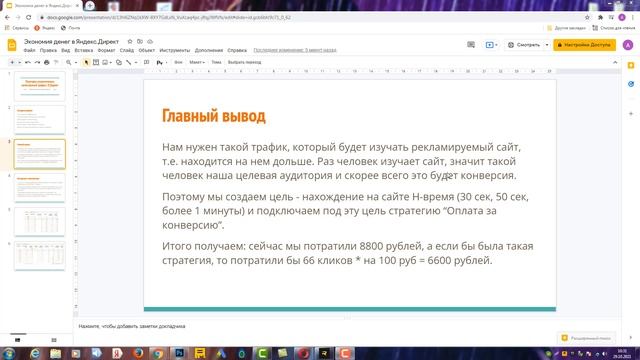Open Google Keep in the side panel
Viewport: 640px width, 360px height.
(631, 66)
